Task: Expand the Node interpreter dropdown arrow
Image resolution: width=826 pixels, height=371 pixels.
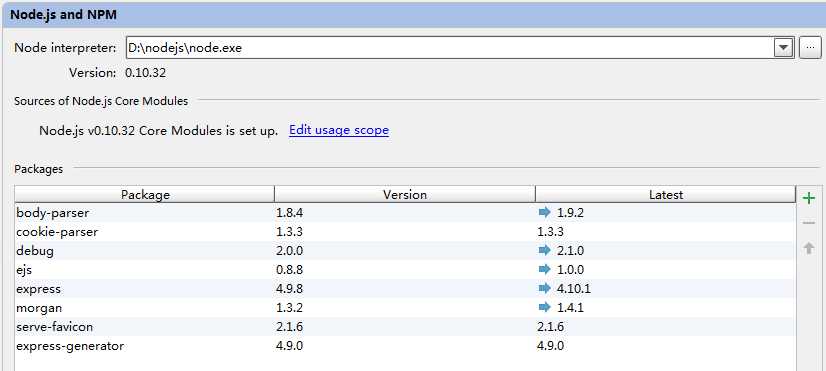Action: (784, 48)
